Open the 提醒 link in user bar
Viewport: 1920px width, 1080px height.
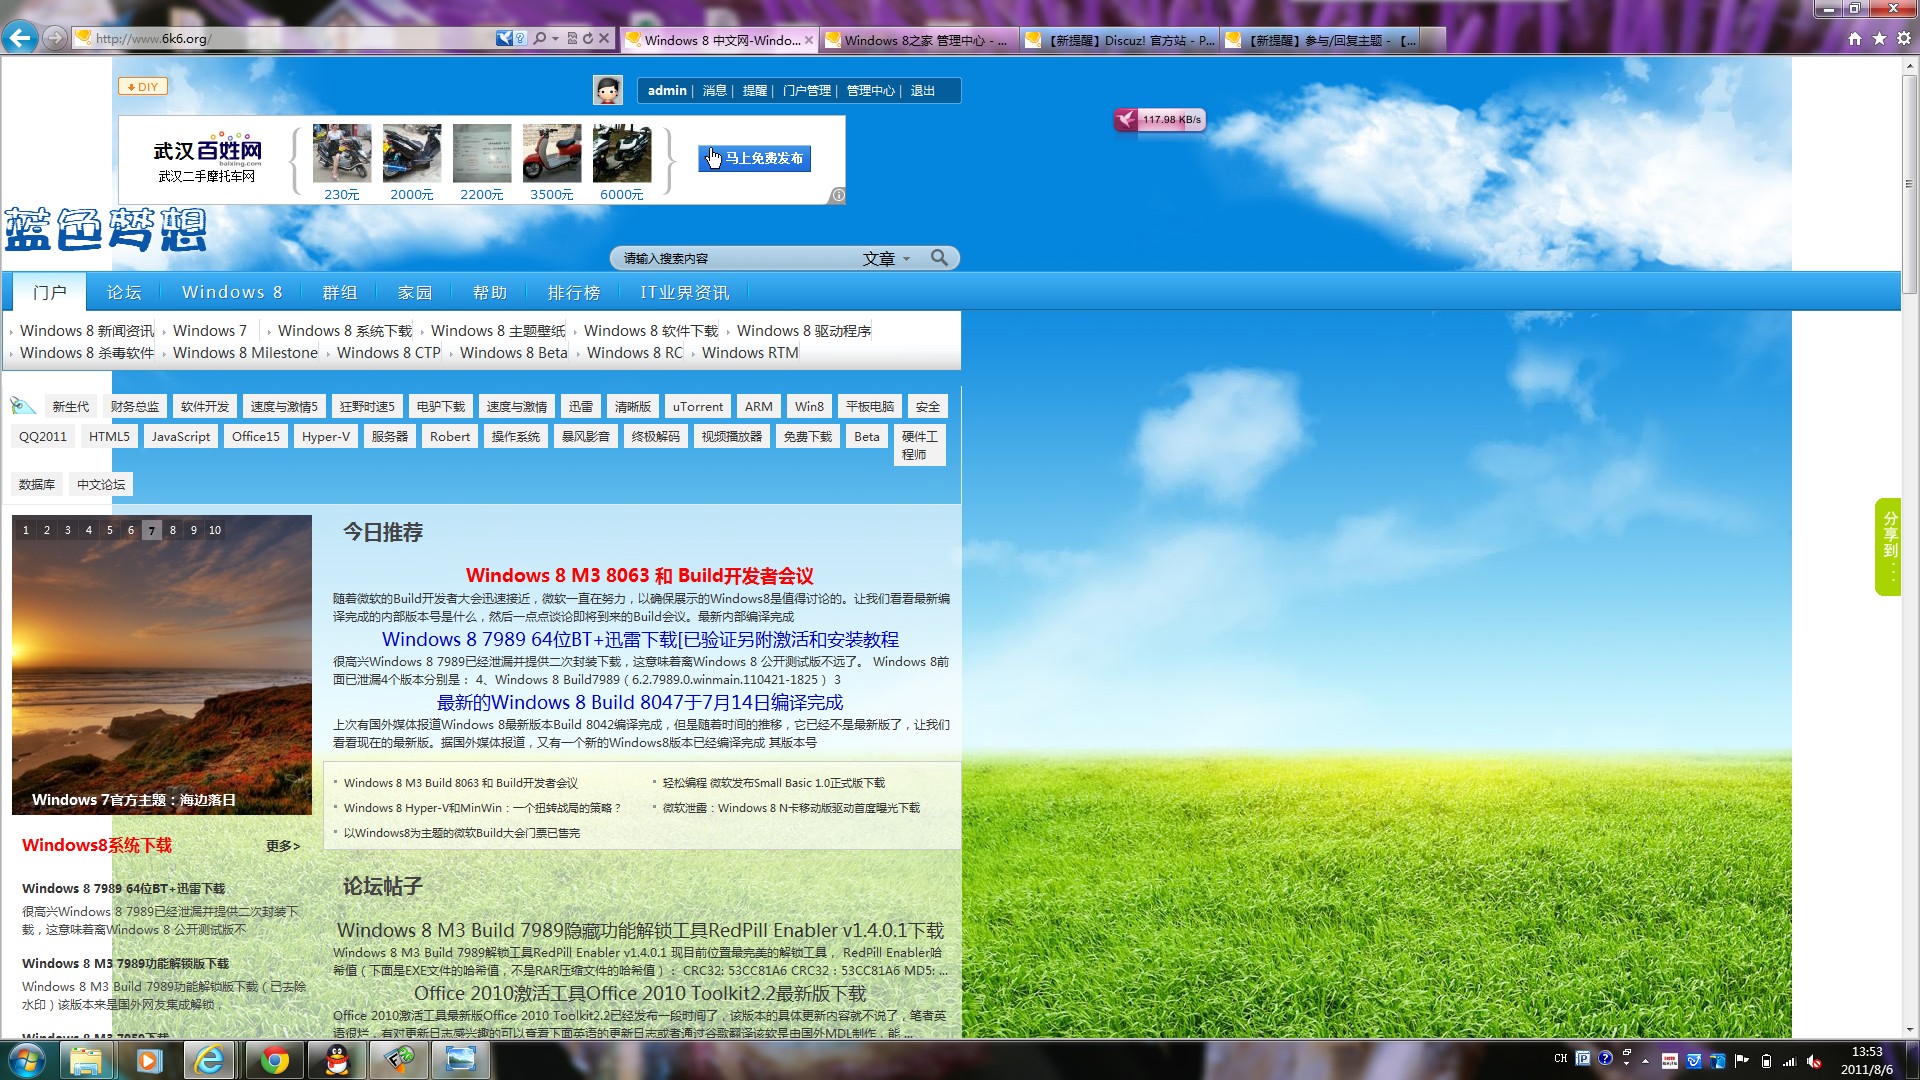point(754,91)
